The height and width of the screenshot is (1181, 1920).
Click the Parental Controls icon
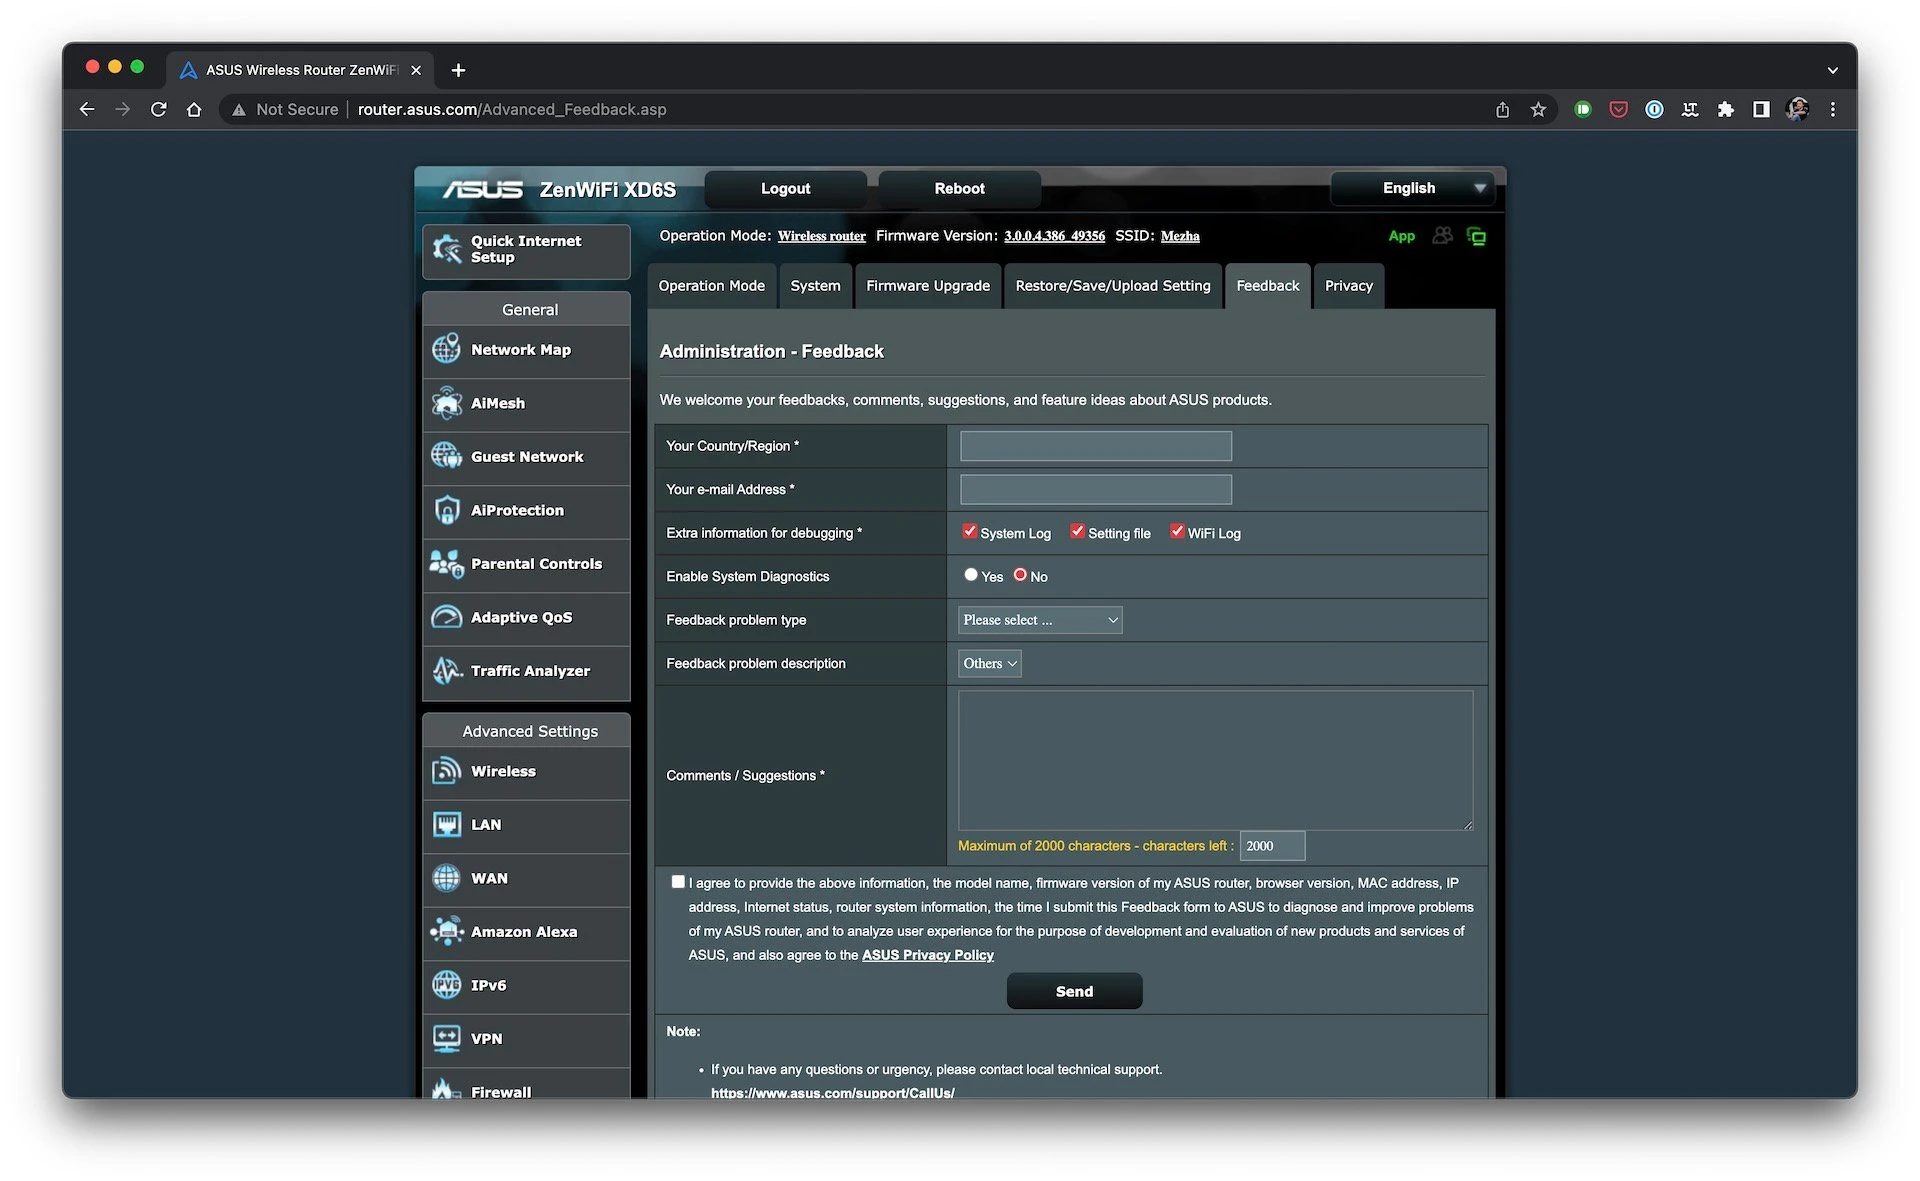[x=446, y=564]
